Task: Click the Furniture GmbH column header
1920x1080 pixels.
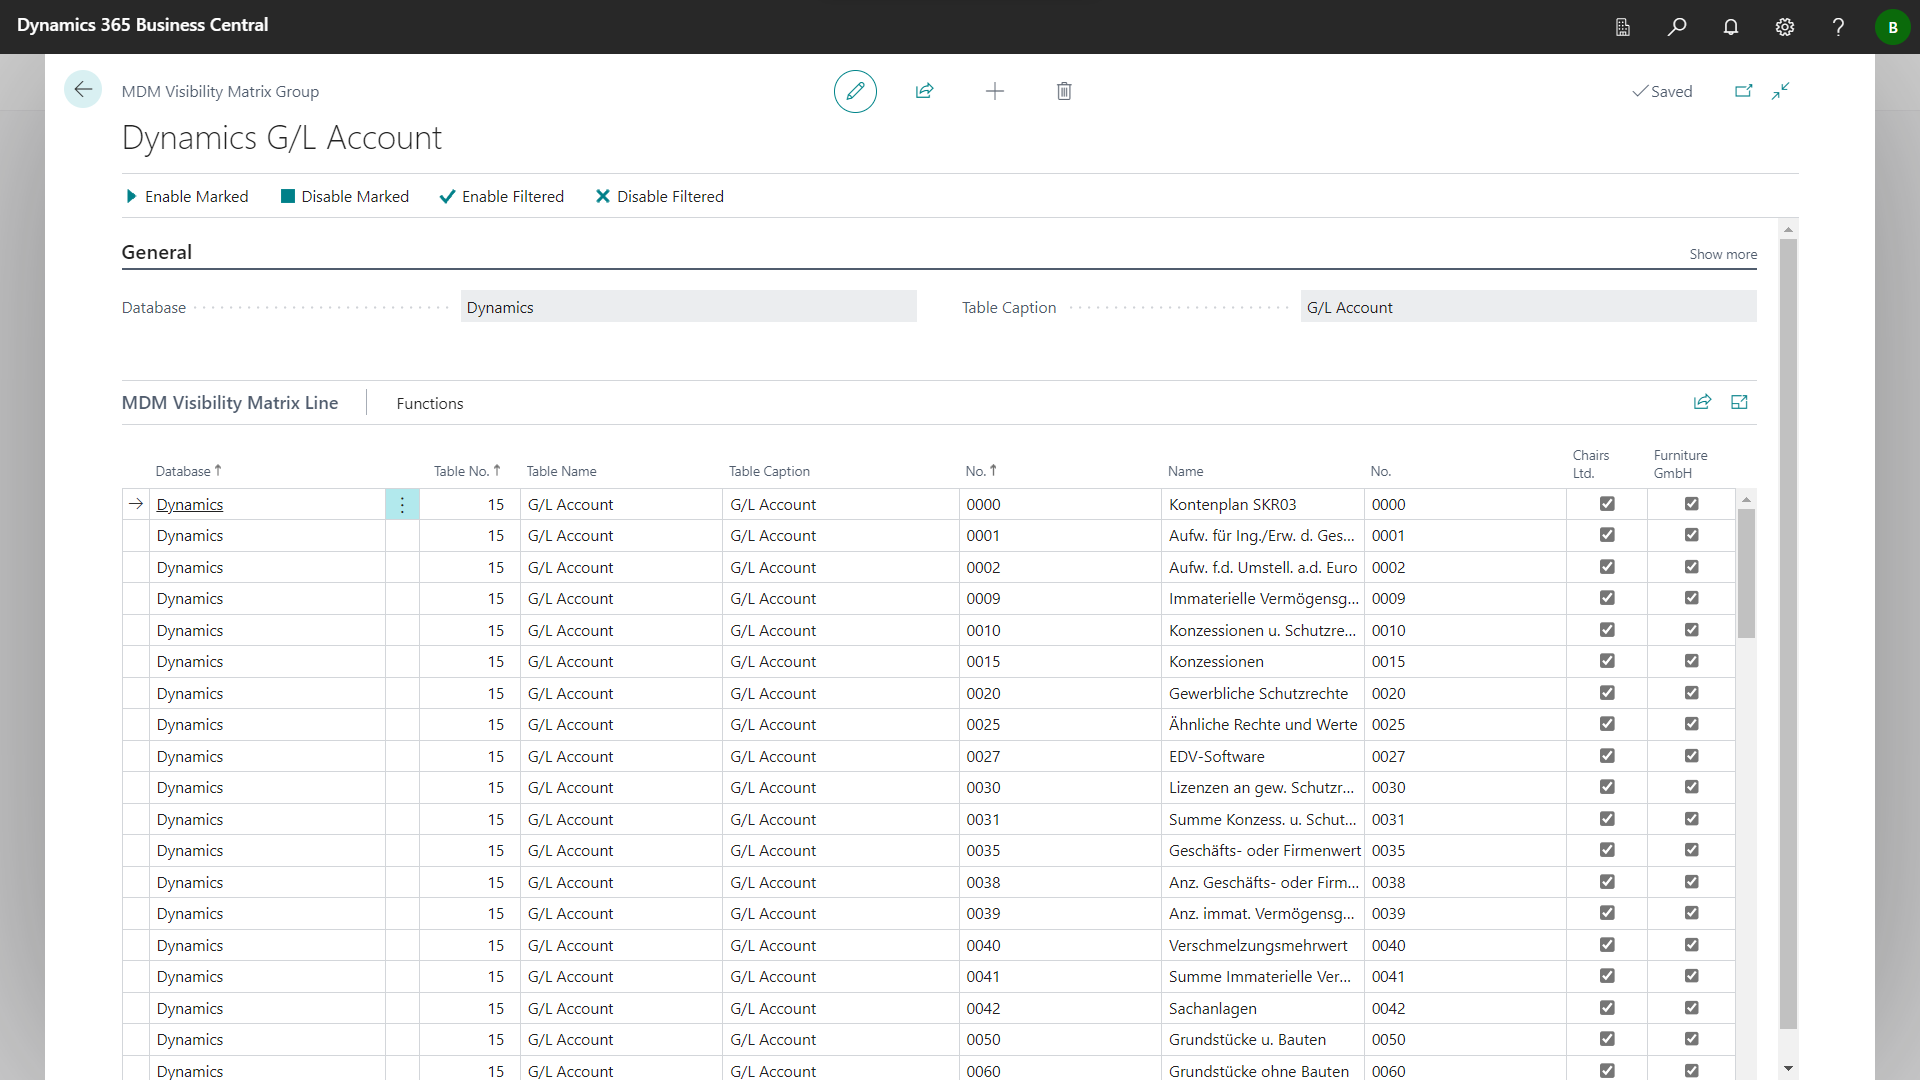Action: (x=1680, y=464)
